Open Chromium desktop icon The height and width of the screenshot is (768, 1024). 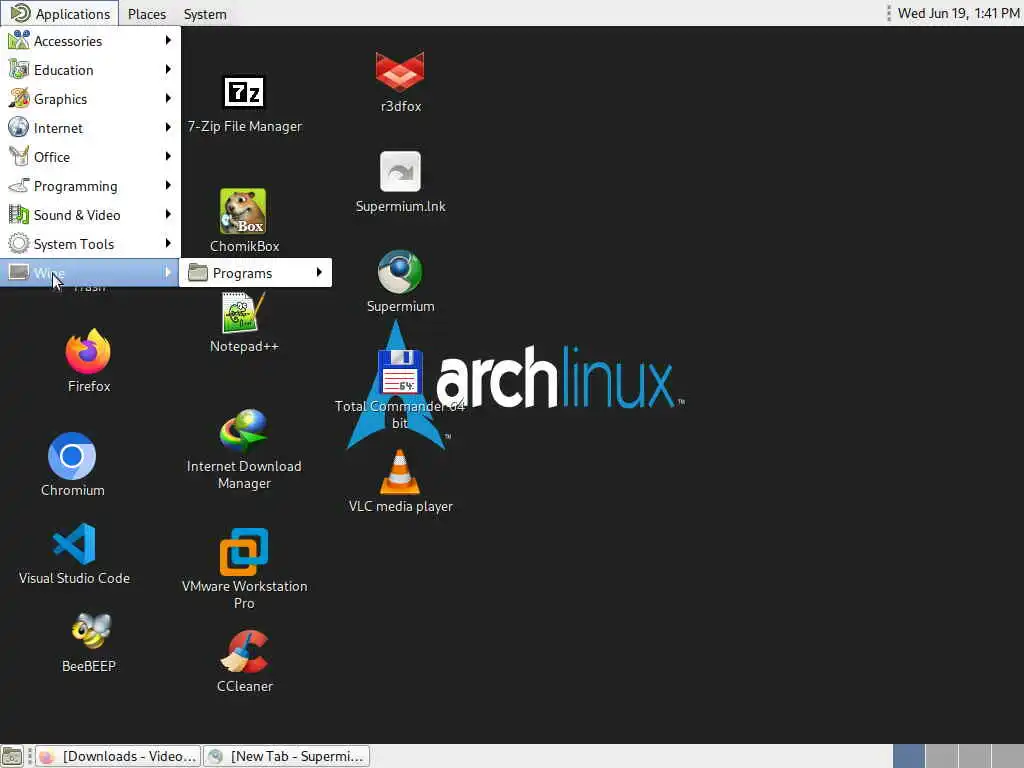pos(72,456)
